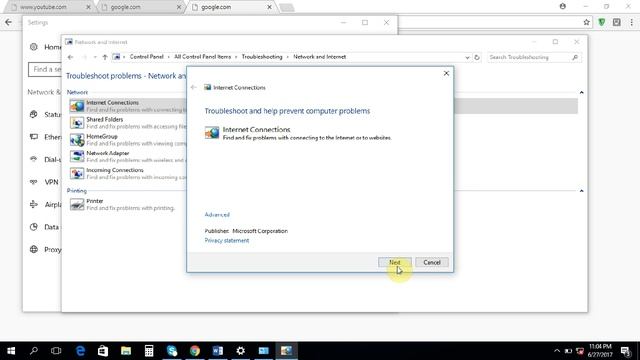Open the Data usage icon in Settings

coord(34,227)
